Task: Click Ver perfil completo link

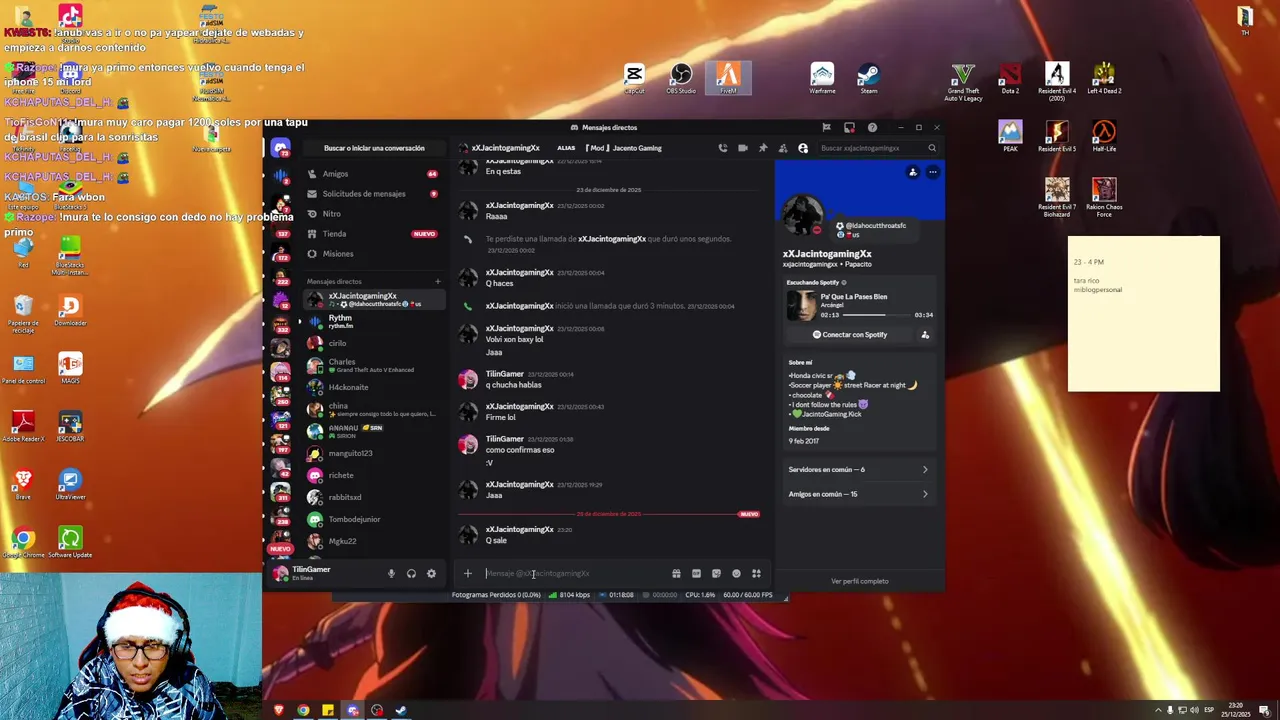Action: pyautogui.click(x=859, y=581)
